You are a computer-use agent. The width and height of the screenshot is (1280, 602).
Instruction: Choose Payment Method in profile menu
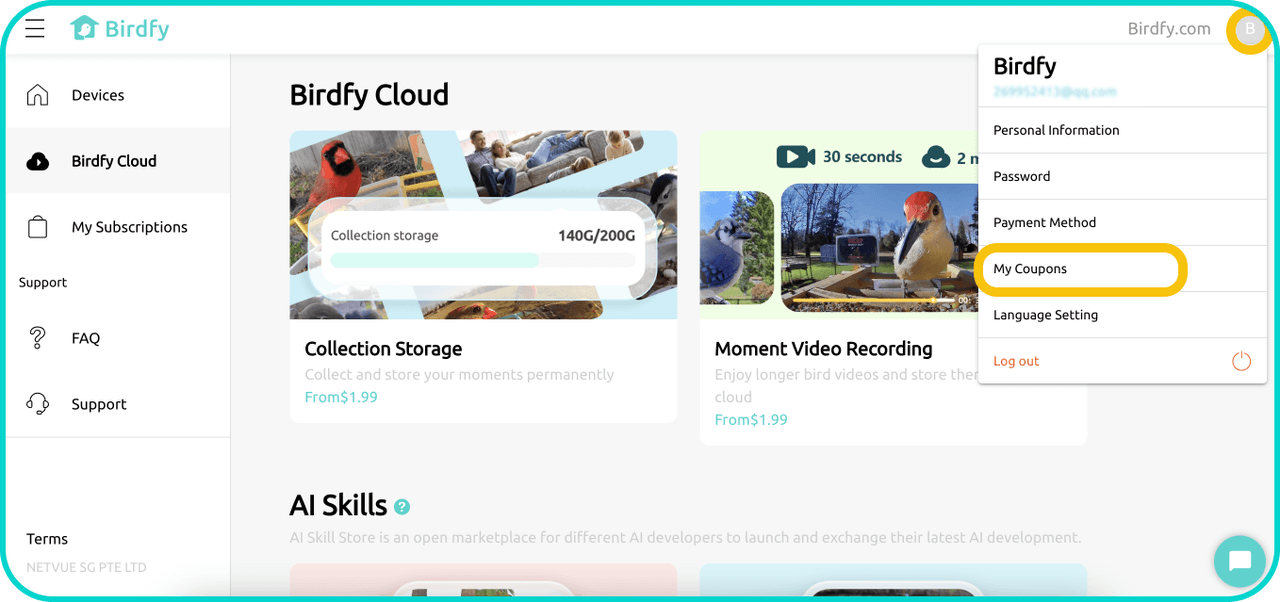(x=1045, y=222)
